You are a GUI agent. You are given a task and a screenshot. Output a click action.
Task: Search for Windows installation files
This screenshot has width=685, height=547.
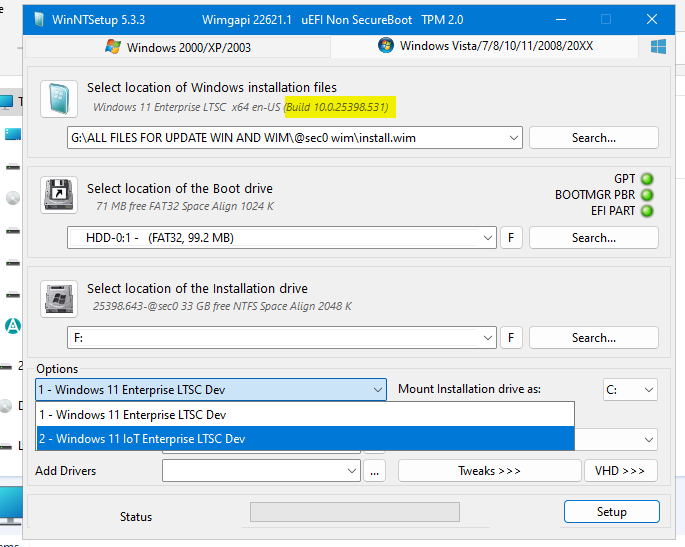point(594,138)
